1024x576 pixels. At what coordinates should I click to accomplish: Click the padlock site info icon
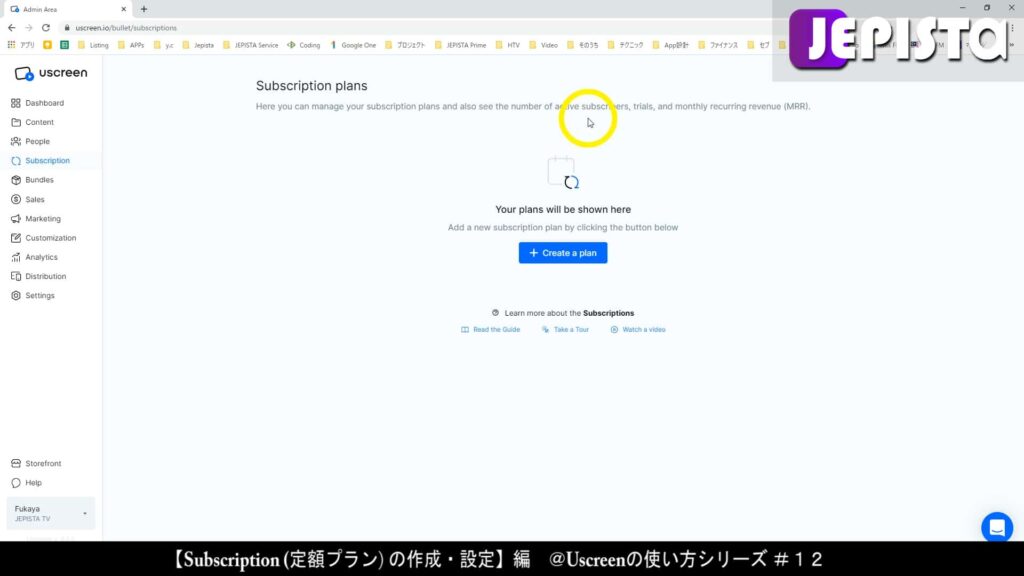pos(67,28)
